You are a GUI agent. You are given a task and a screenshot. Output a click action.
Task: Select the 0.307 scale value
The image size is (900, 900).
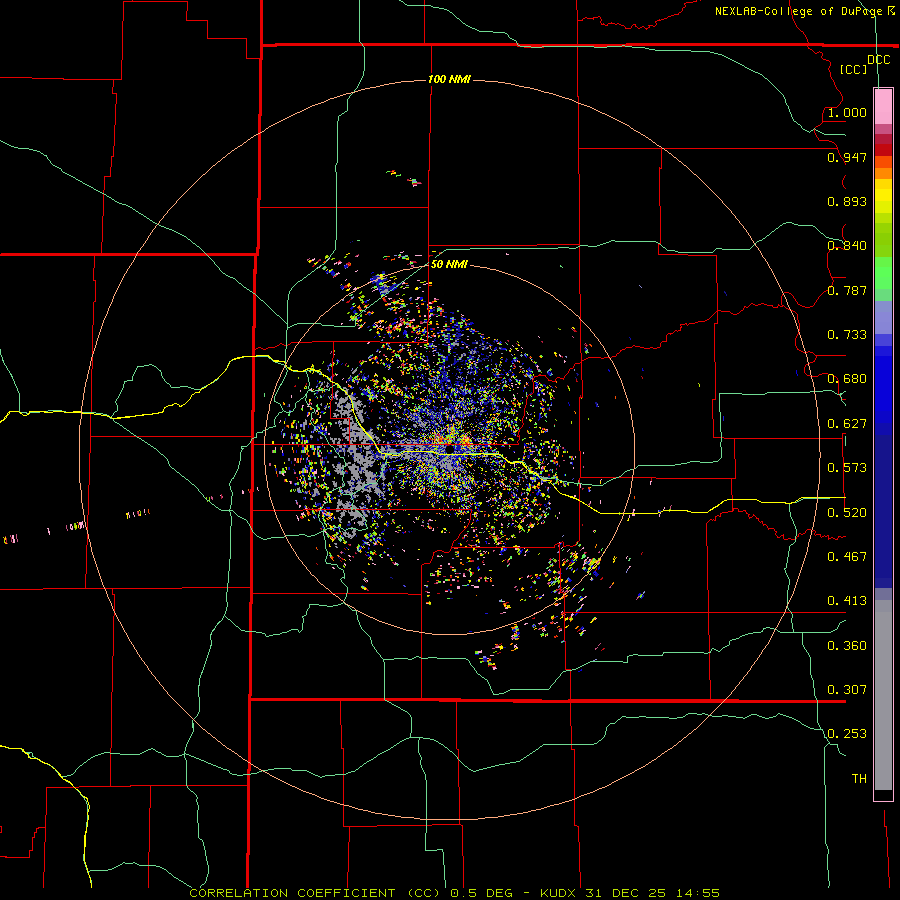847,690
